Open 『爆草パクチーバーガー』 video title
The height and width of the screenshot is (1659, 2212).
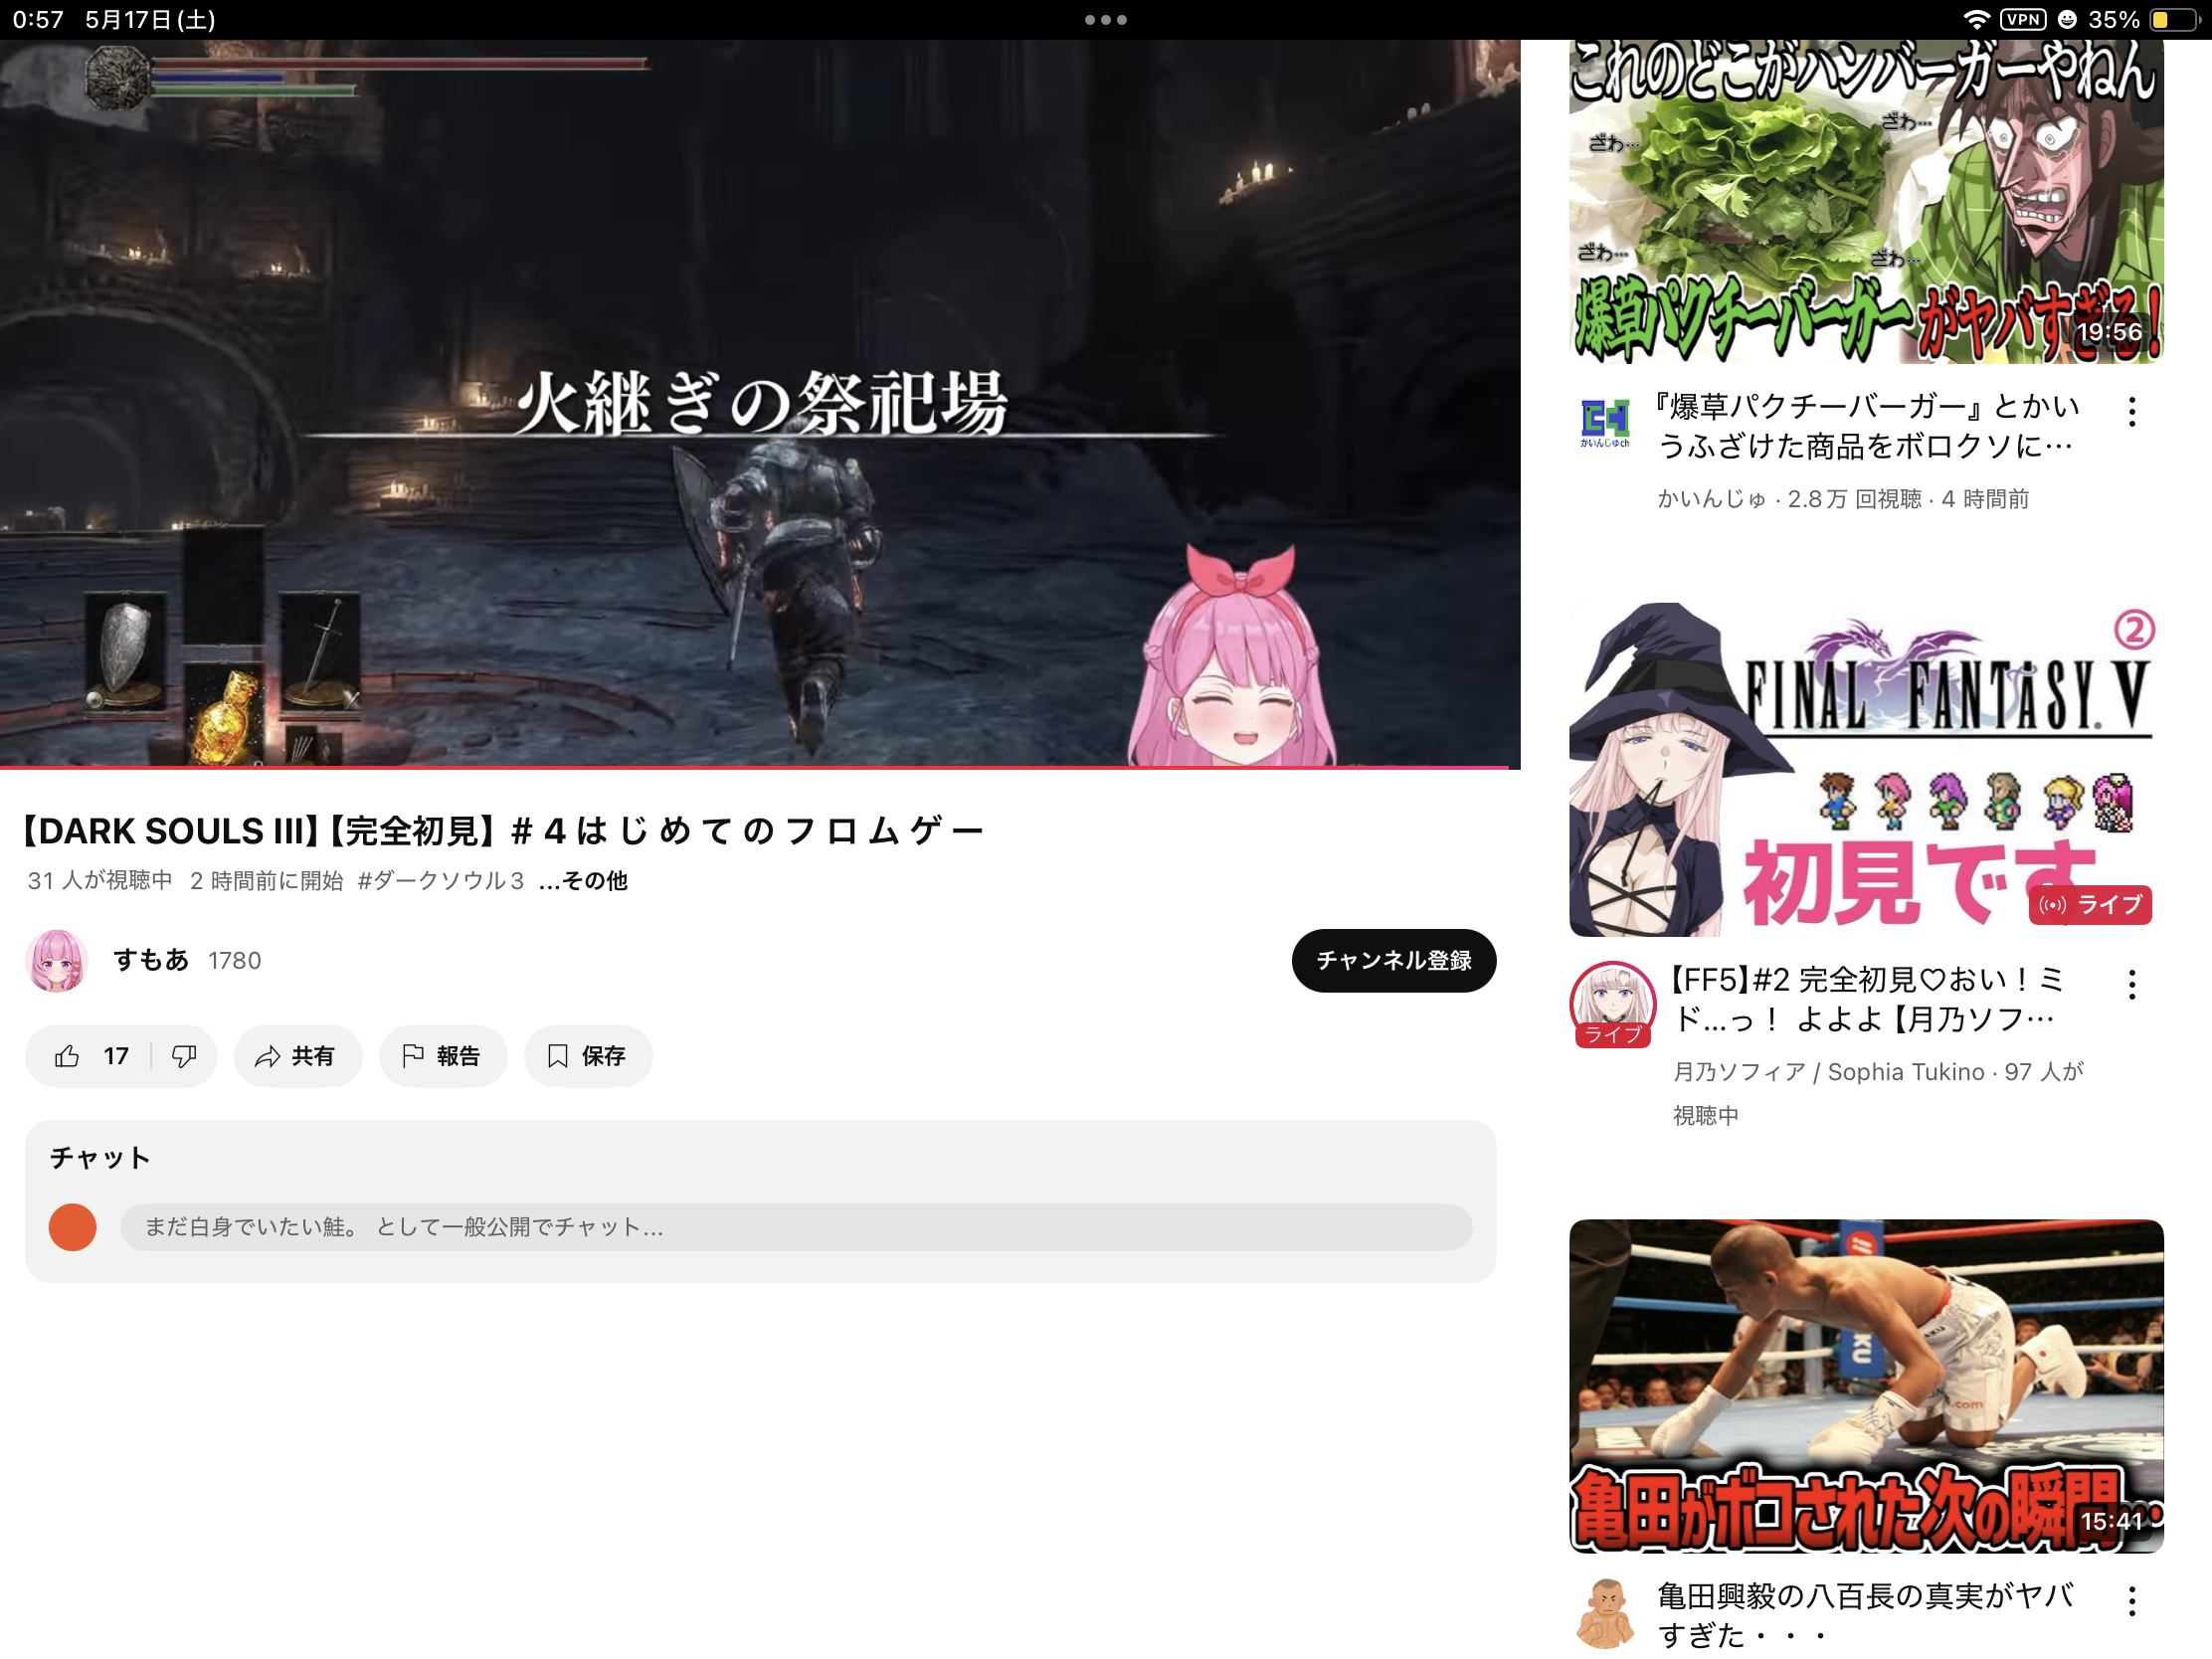pyautogui.click(x=1866, y=426)
